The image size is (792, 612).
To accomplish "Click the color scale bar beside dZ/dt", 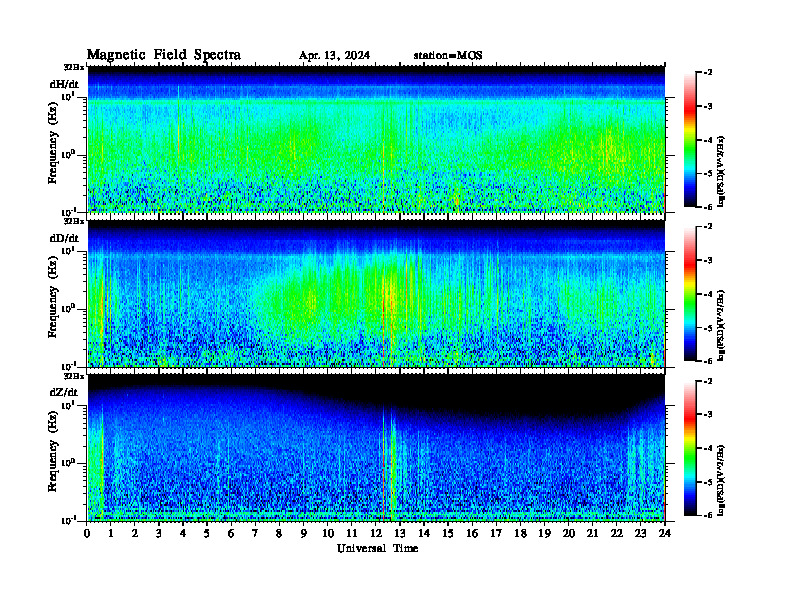I will coord(690,448).
